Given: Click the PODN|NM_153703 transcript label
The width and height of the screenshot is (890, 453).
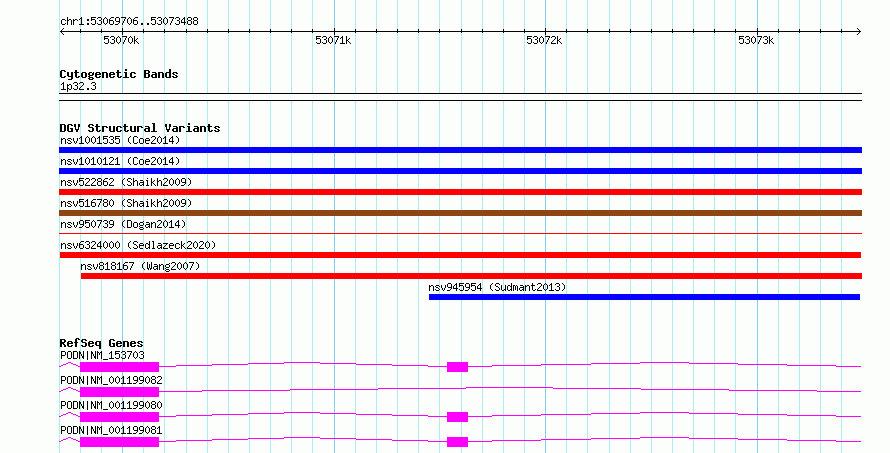Looking at the screenshot, I should 102,355.
